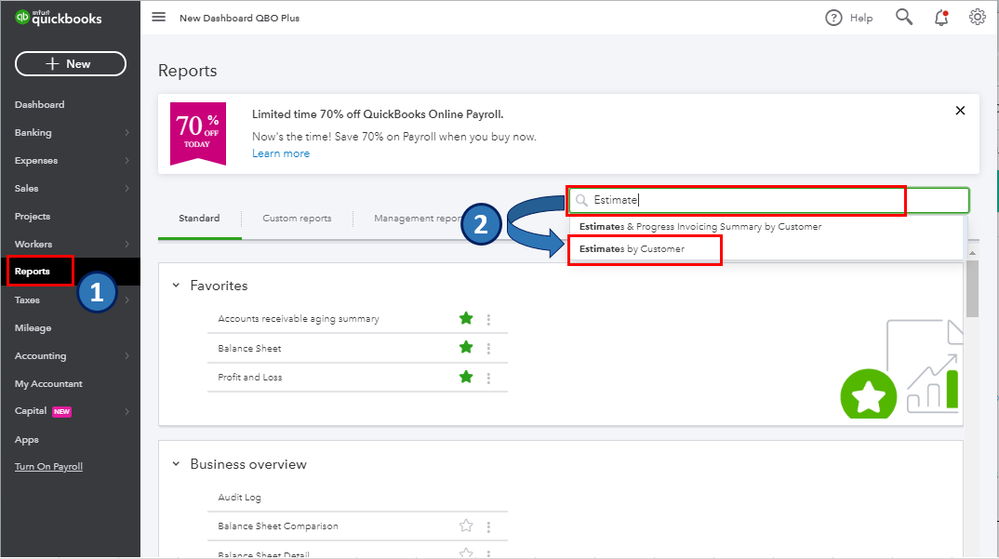Open the settings gear icon
The width and height of the screenshot is (999, 559).
(977, 17)
